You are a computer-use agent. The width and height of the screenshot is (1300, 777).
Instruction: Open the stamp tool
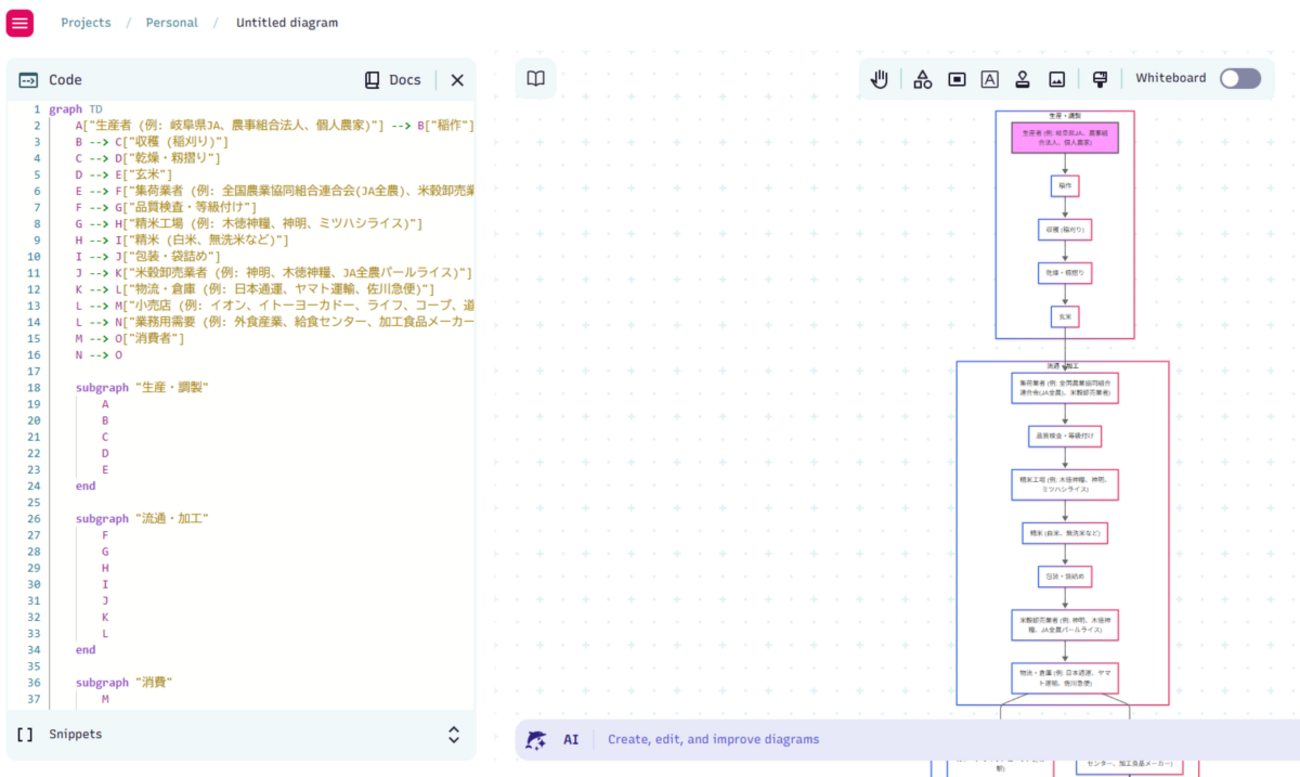(x=1022, y=78)
